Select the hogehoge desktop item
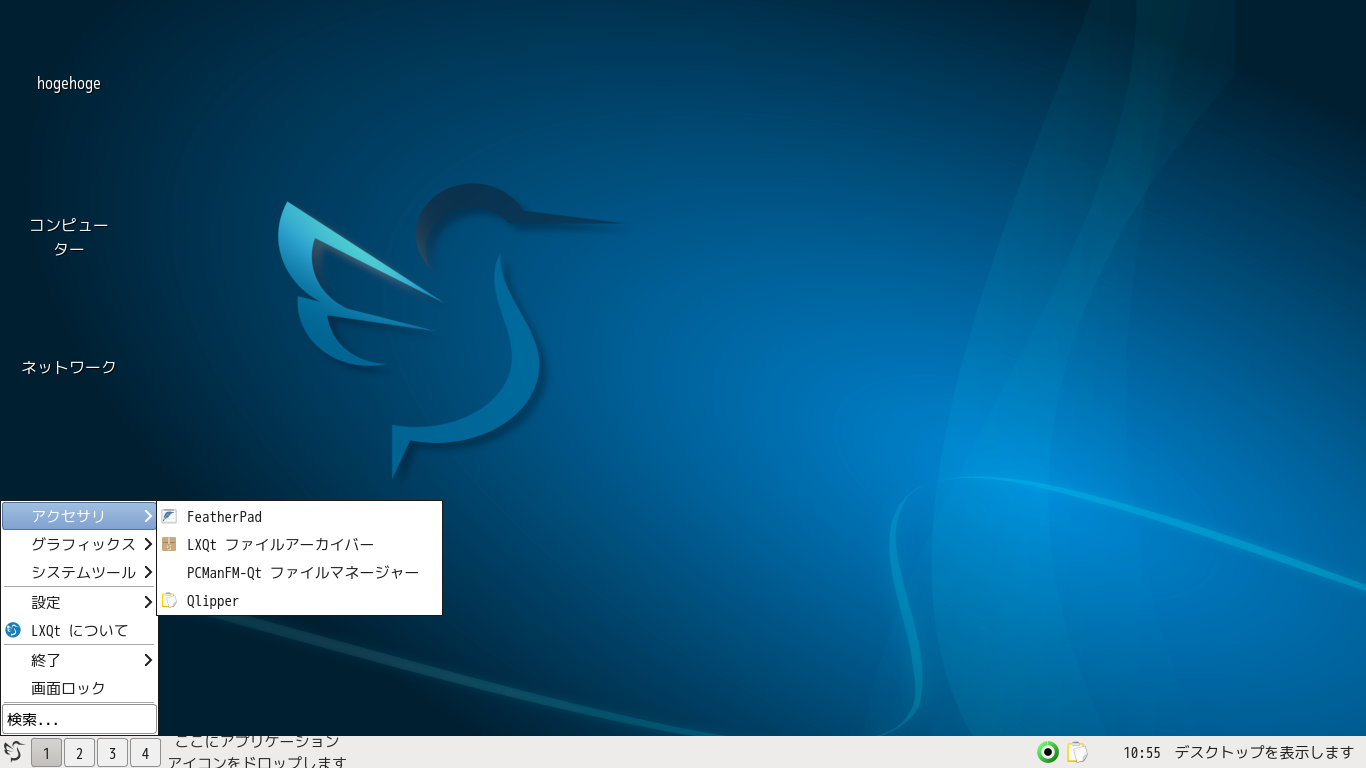 pos(69,84)
